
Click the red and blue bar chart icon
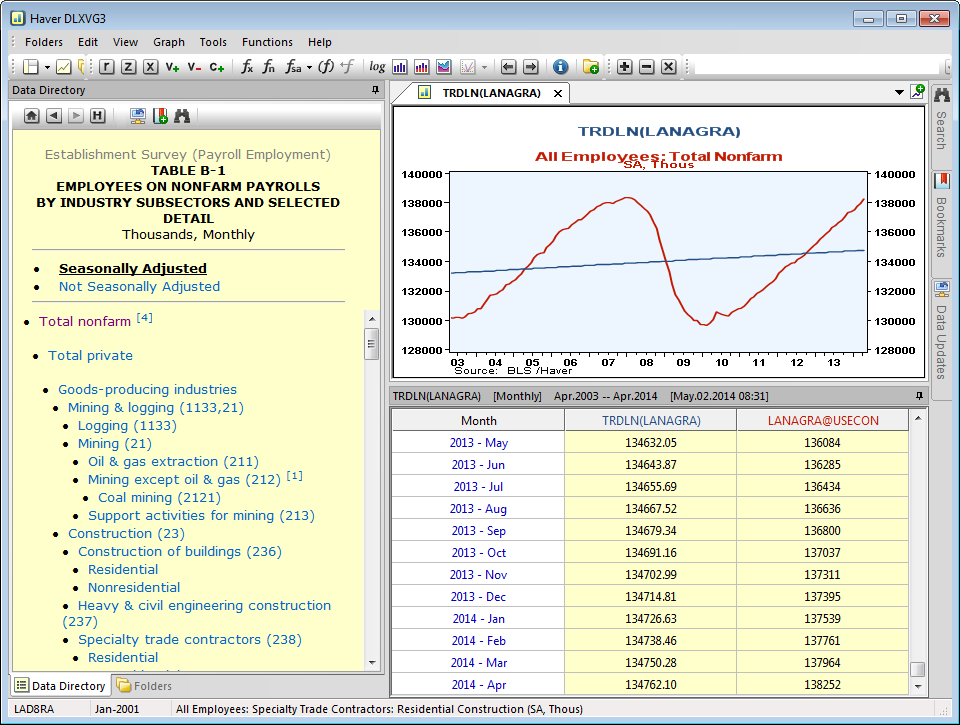pos(422,67)
